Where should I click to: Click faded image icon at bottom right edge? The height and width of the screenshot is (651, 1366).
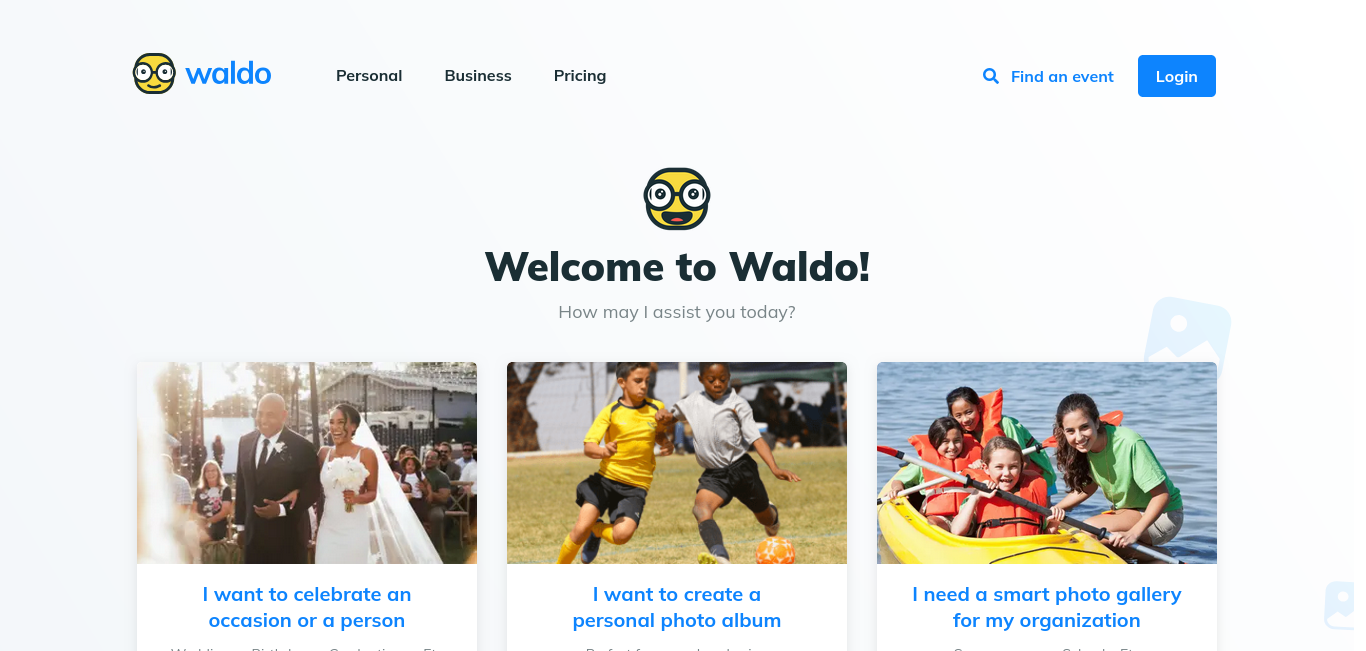coord(1340,606)
